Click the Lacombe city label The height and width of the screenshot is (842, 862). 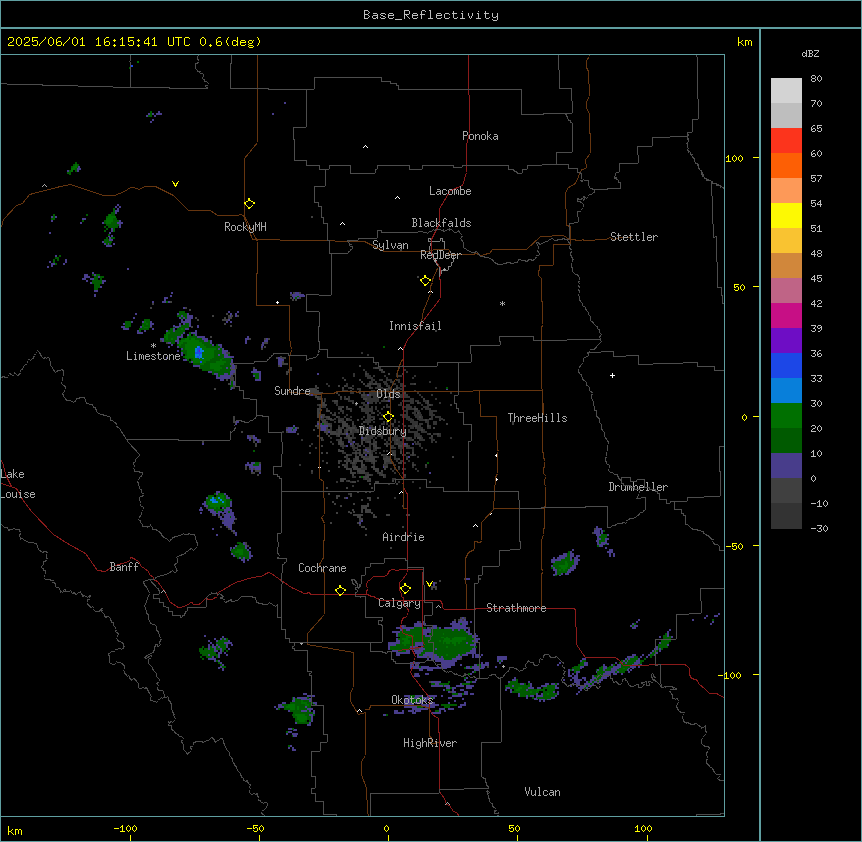(450, 191)
